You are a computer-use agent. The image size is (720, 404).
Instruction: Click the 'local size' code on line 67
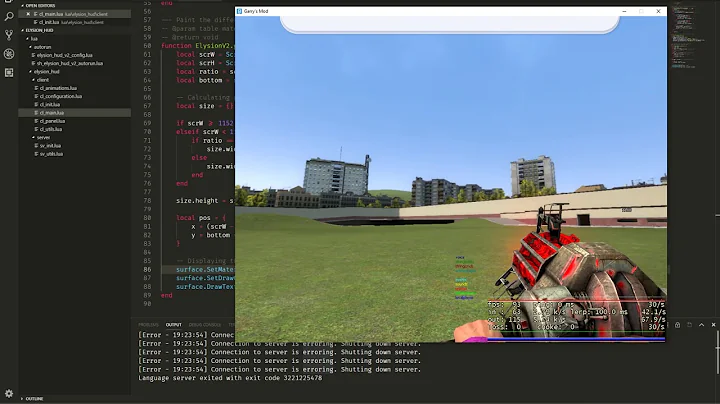tap(195, 106)
